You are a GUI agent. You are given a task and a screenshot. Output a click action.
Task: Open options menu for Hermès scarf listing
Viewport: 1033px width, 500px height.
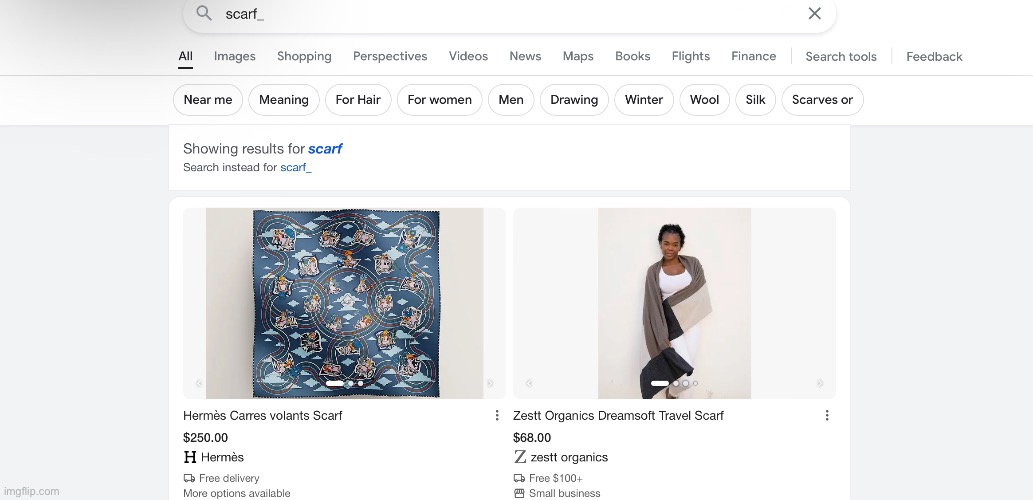[x=497, y=416]
